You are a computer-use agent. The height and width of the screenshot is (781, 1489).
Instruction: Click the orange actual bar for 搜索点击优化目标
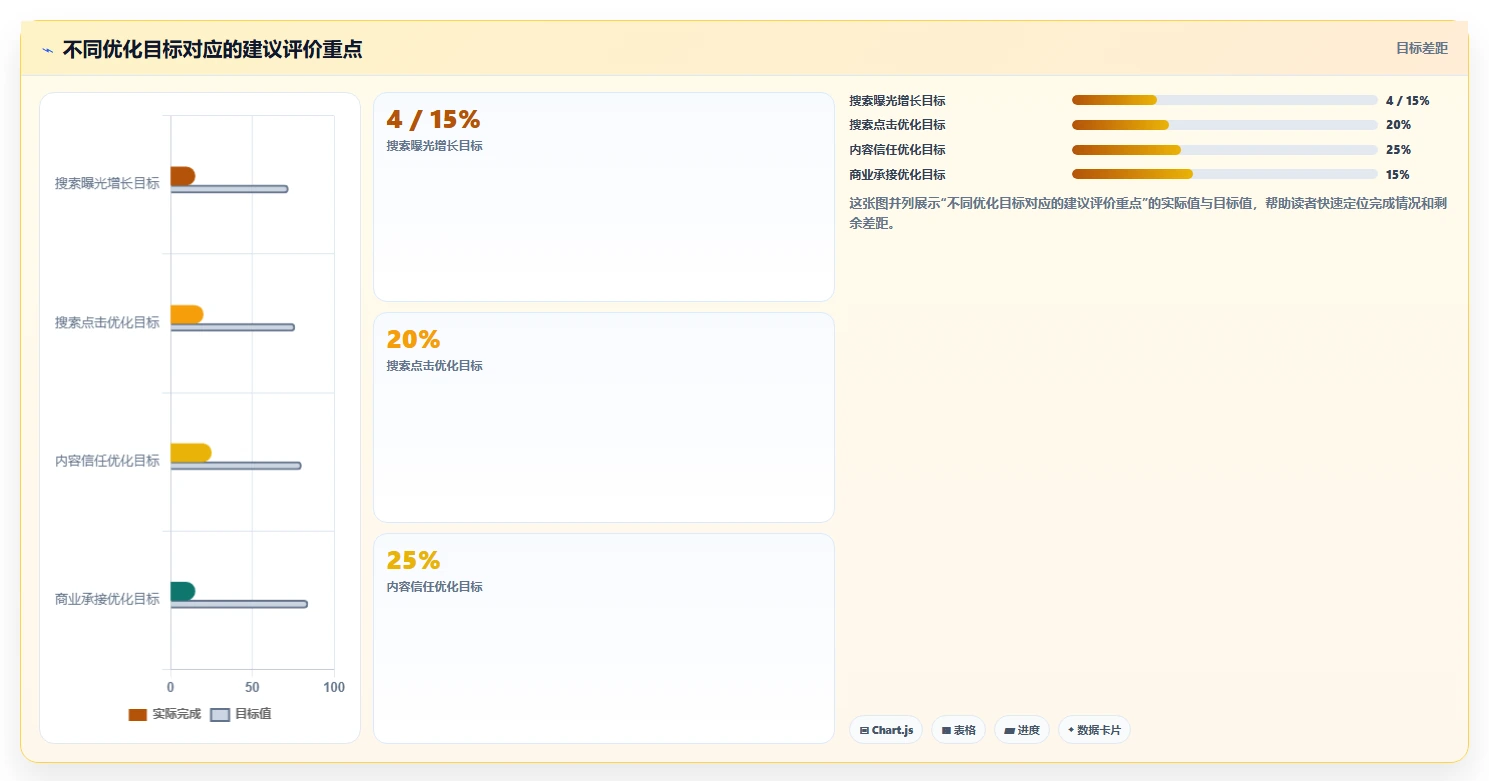(187, 314)
